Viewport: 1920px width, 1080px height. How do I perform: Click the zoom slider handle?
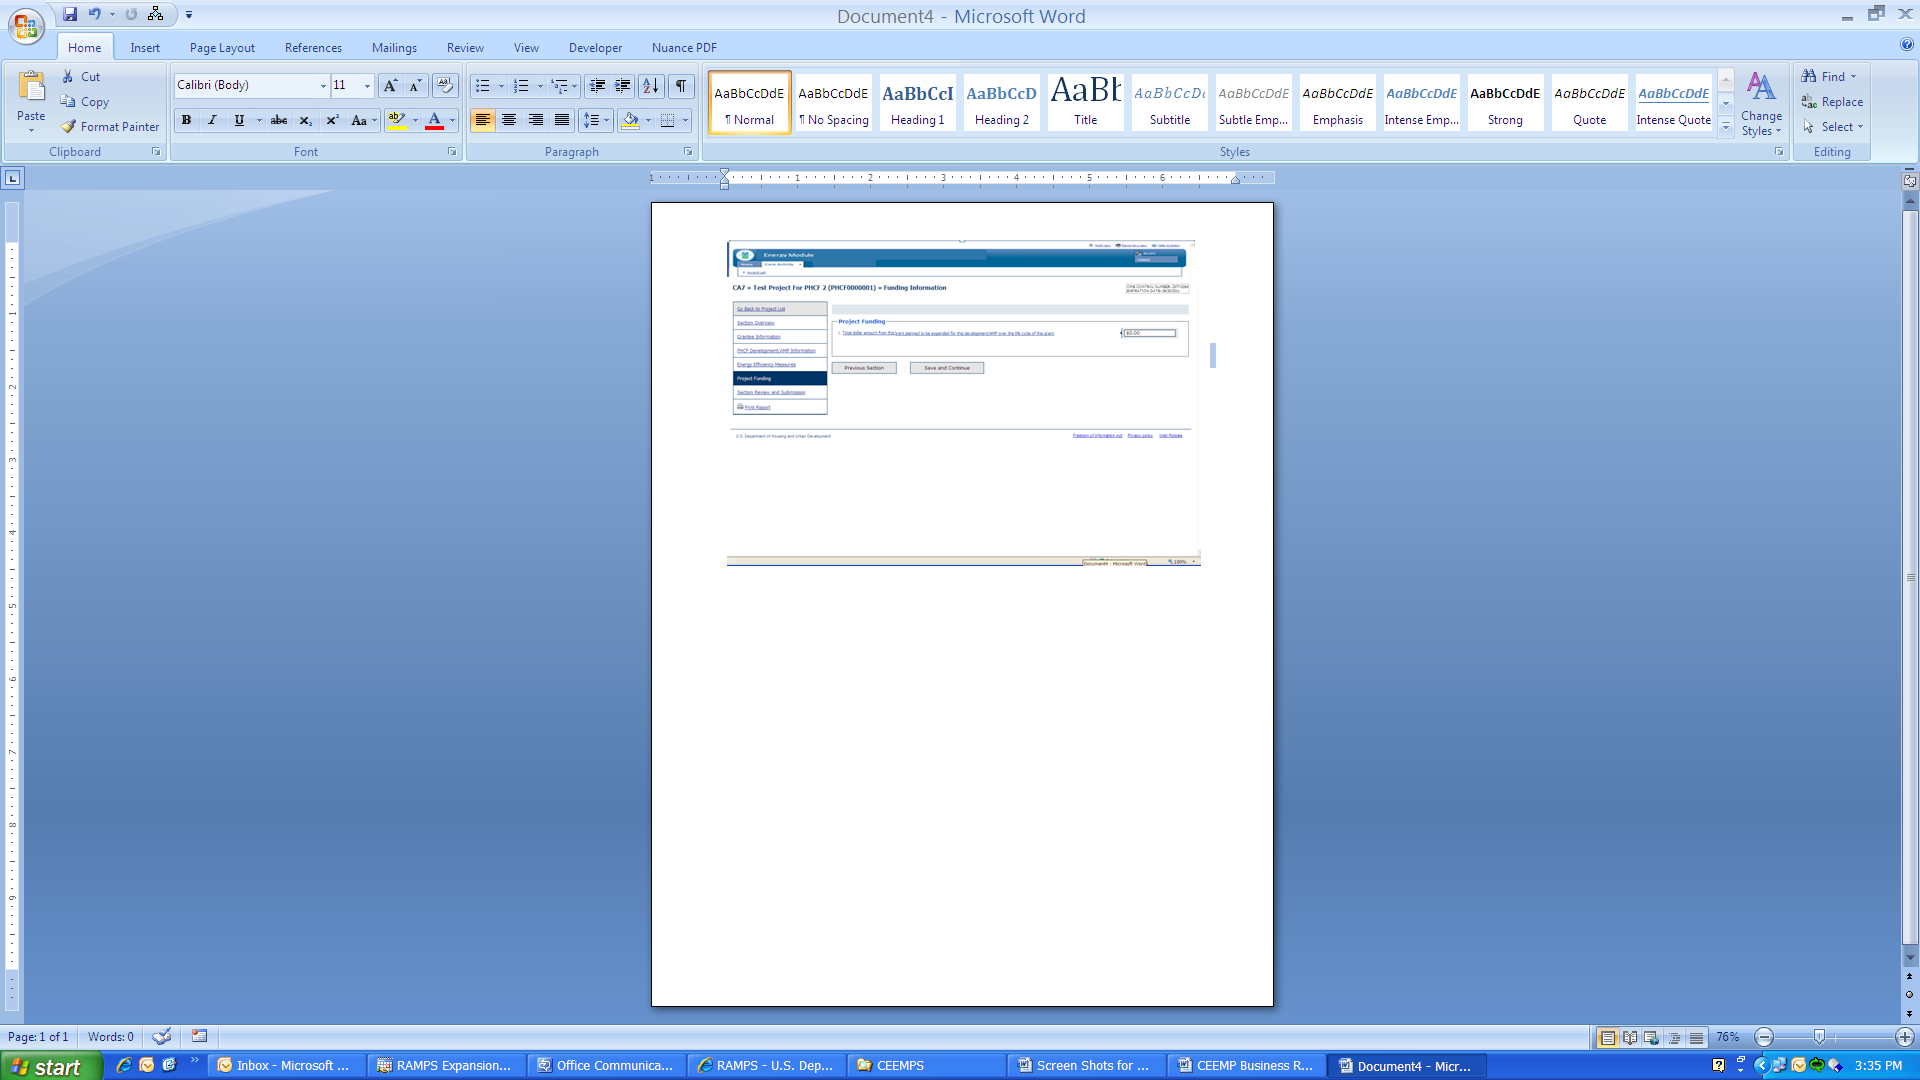tap(1819, 1037)
